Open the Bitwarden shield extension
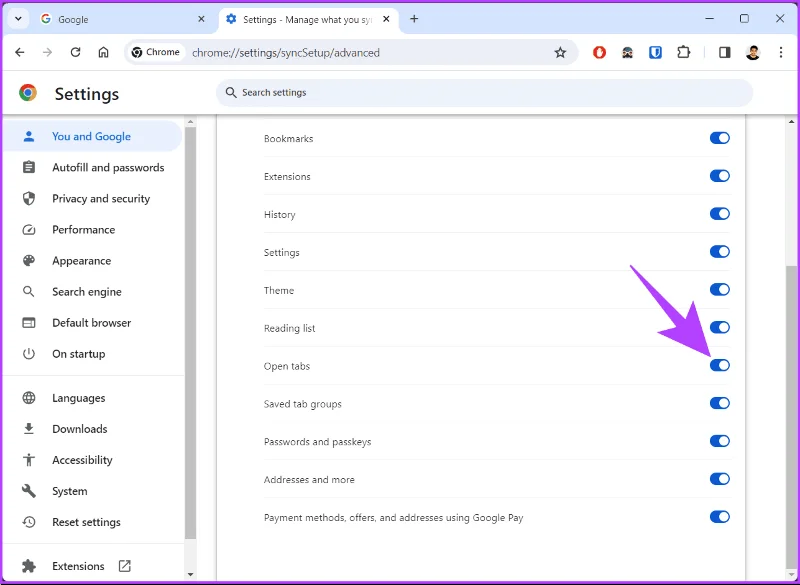The width and height of the screenshot is (800, 585). (x=655, y=52)
